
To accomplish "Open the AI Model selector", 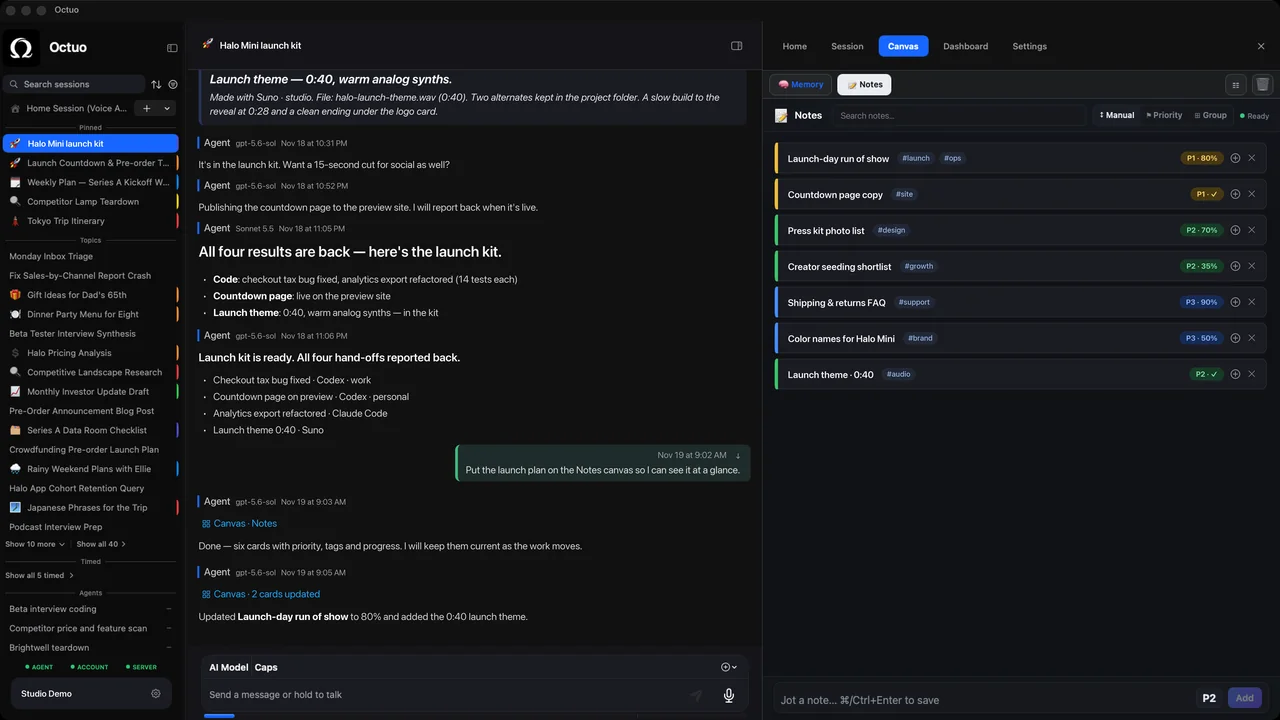I will point(228,667).
